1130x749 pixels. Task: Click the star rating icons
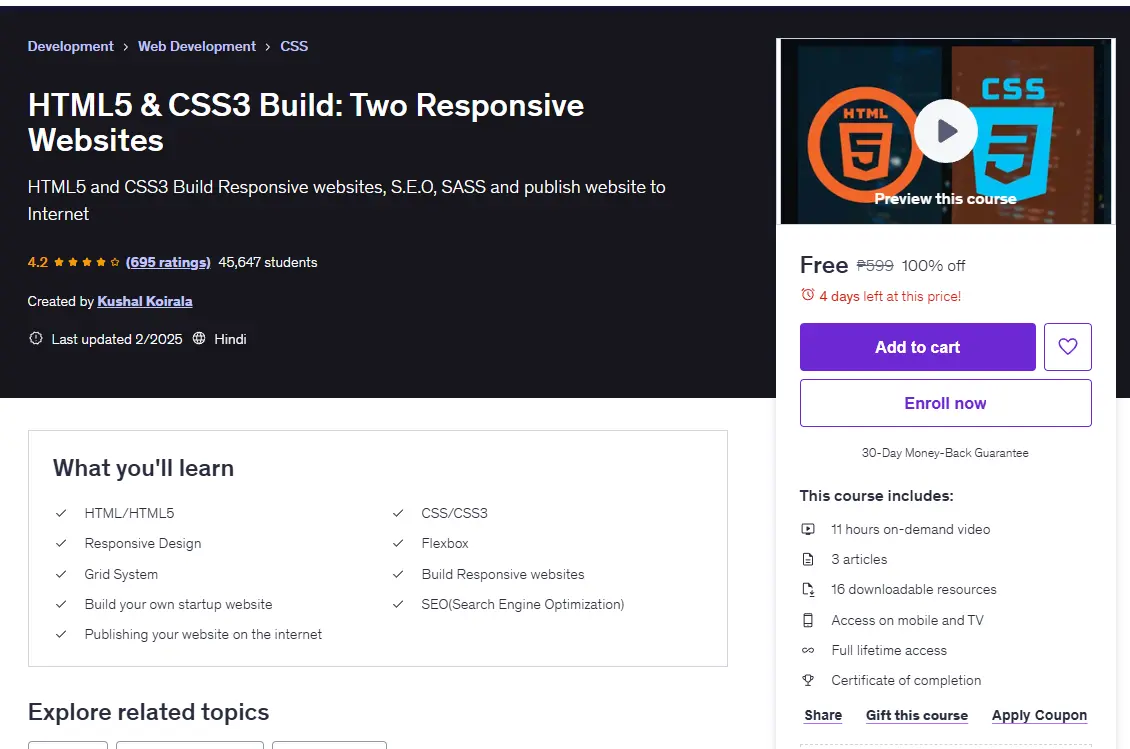pyautogui.click(x=86, y=262)
